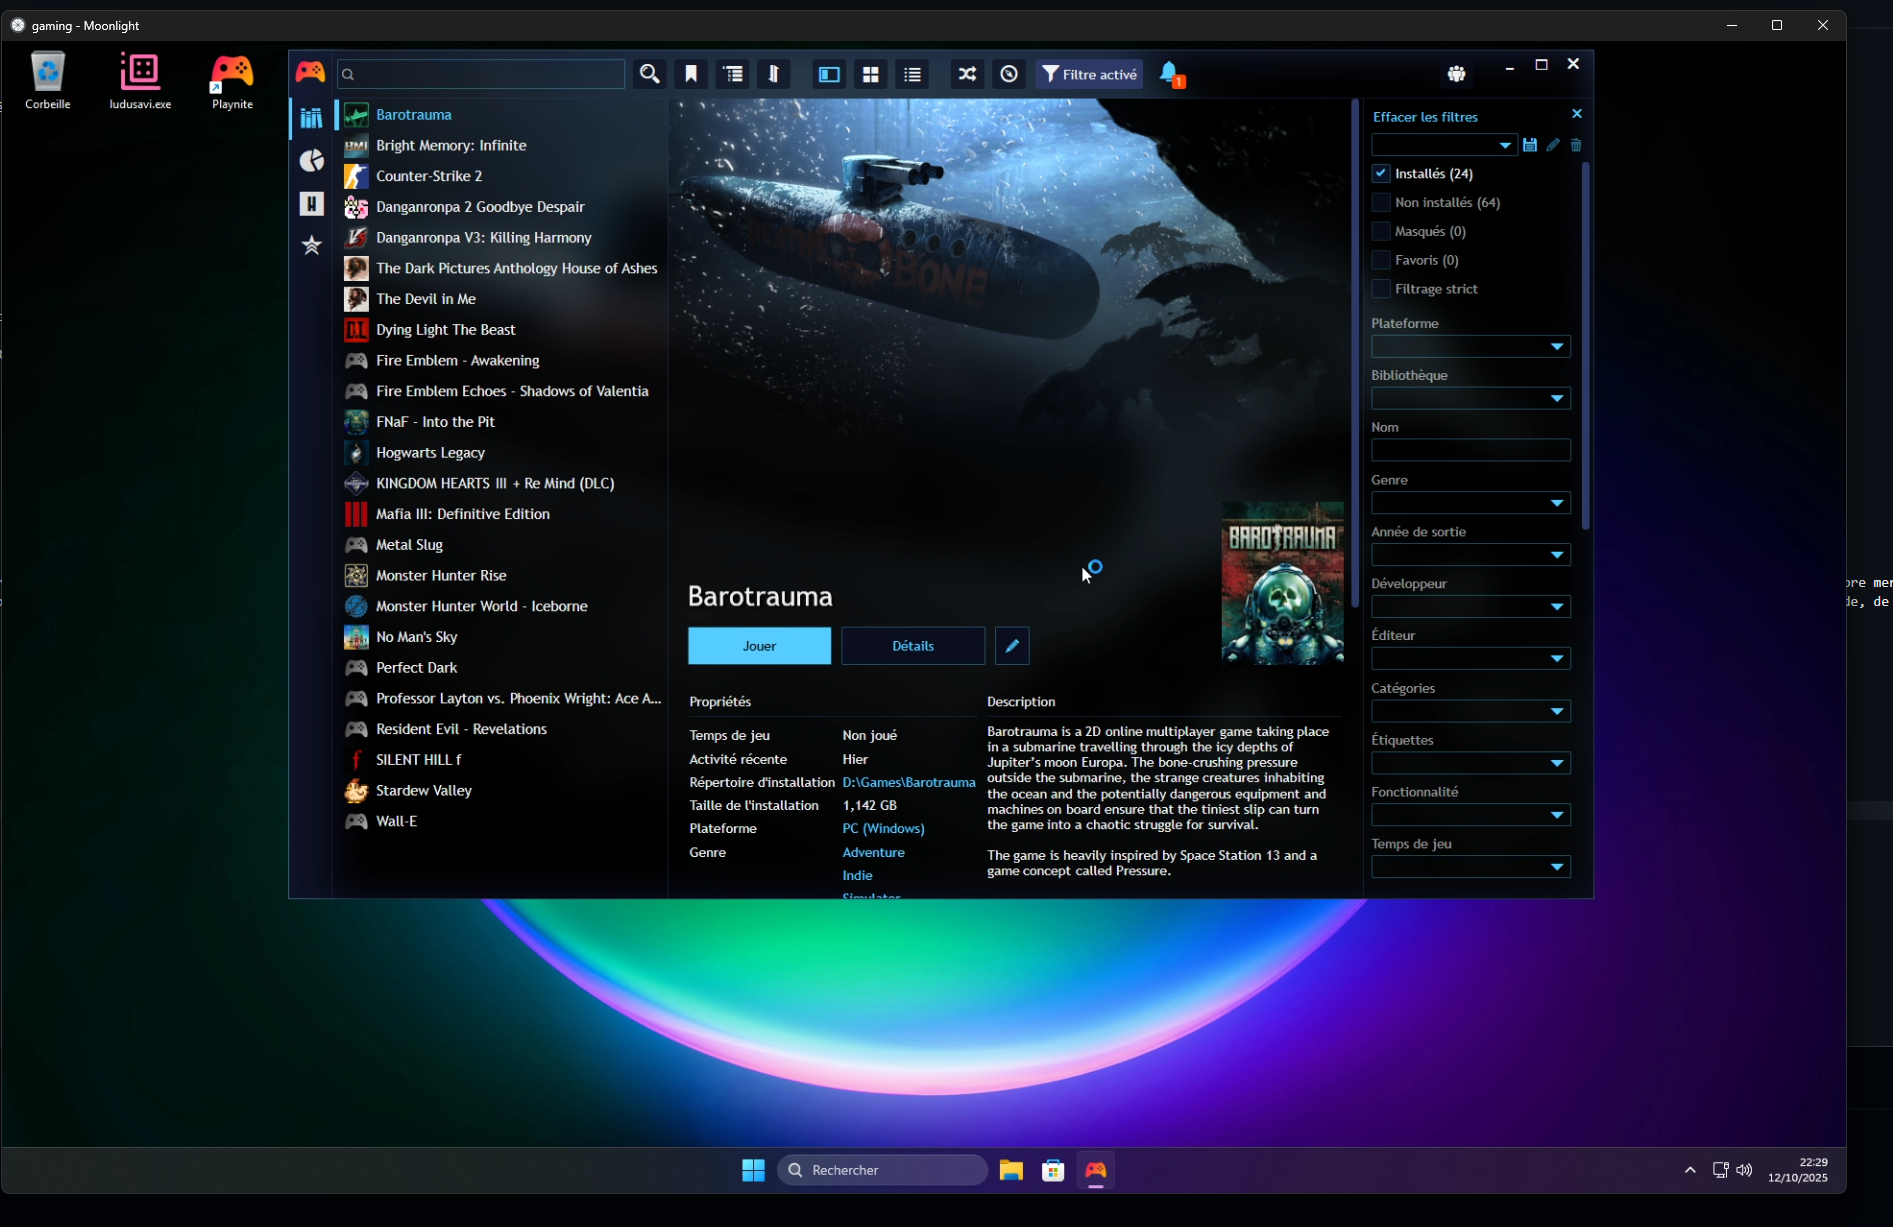Open the Développeur filter dropdown
This screenshot has height=1227, width=1893.
[x=1470, y=607]
